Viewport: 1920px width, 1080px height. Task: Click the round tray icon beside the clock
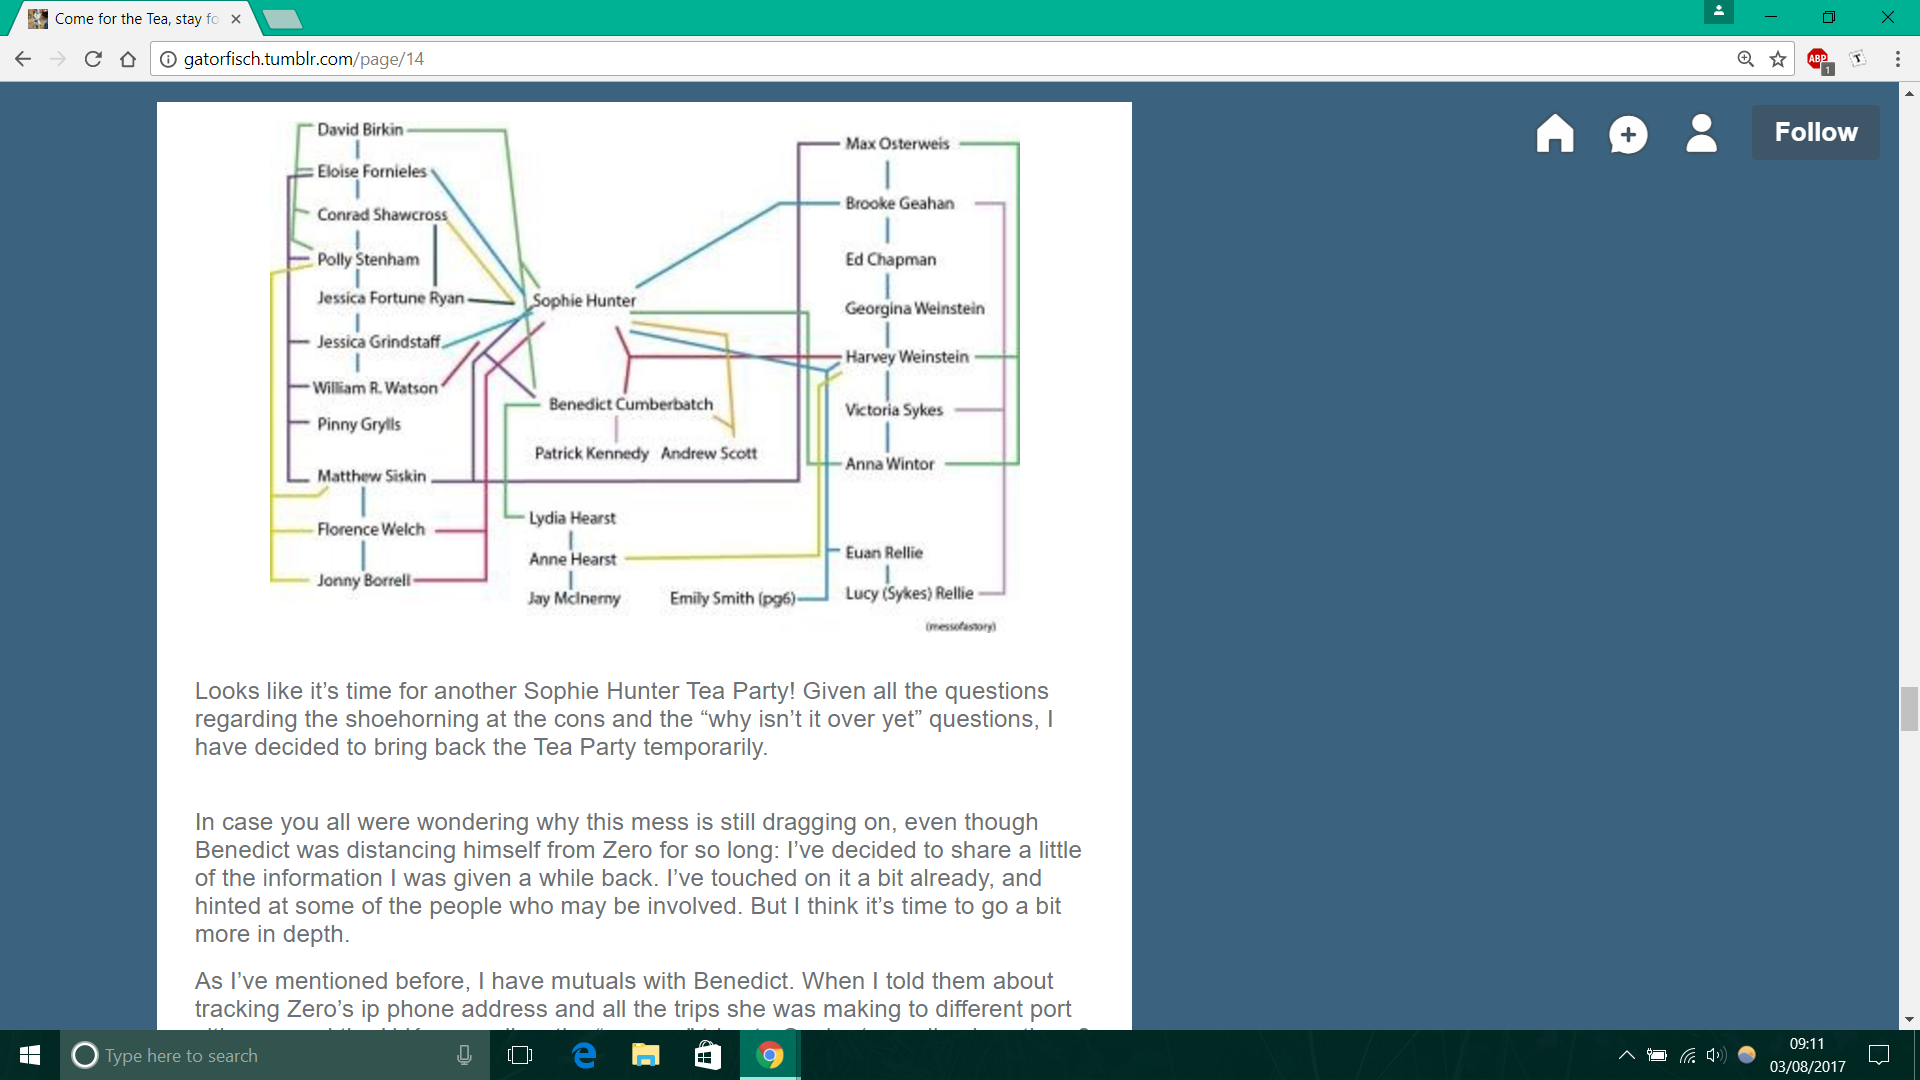coord(1747,1055)
